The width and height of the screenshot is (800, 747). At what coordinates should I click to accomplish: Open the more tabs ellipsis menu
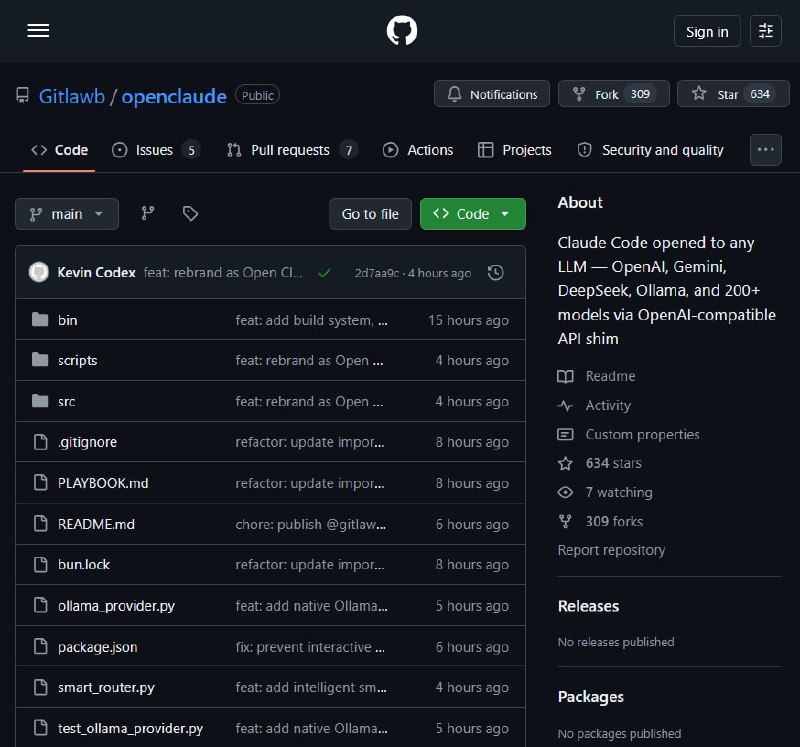(766, 150)
